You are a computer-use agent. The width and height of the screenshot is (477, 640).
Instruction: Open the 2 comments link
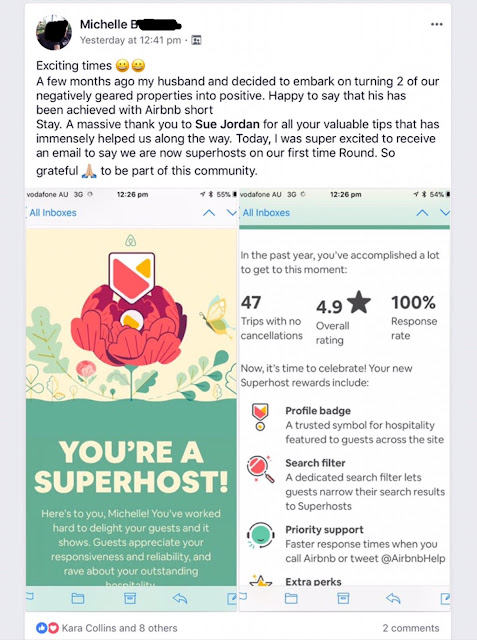(410, 628)
